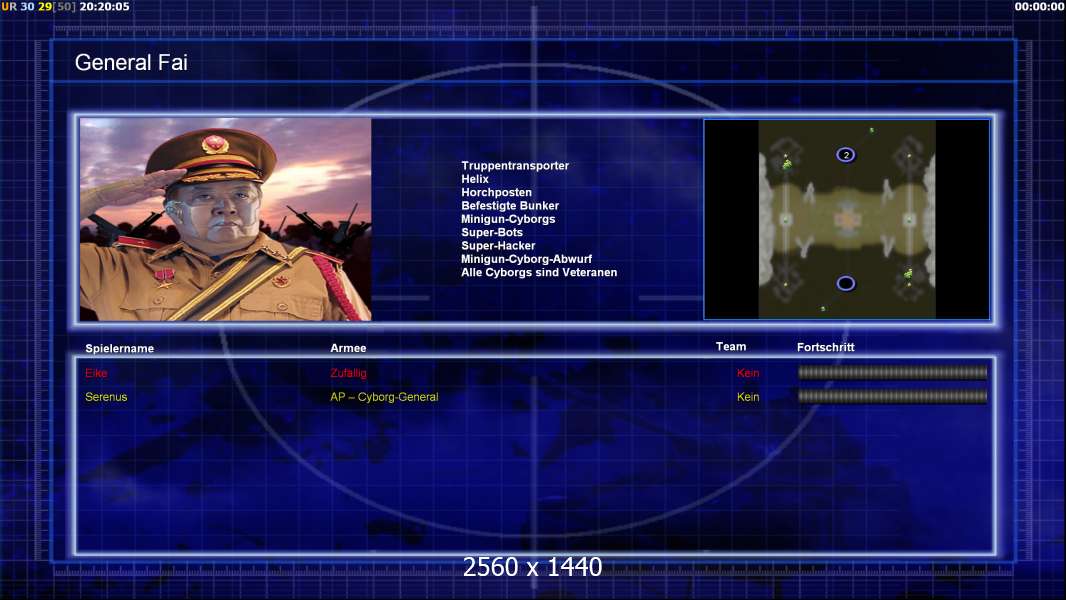This screenshot has width=1066, height=600.
Task: Click the Minigun-Cyborgs entry
Action: pos(508,219)
